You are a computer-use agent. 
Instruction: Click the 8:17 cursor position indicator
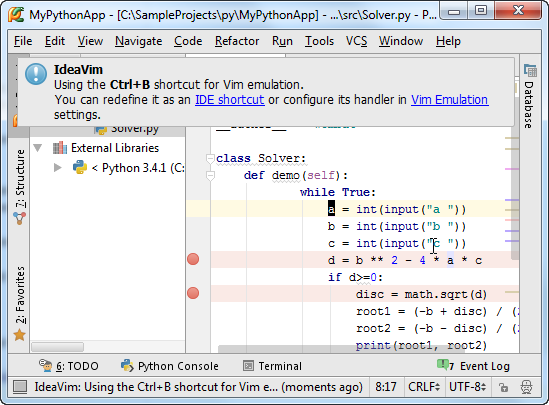(x=386, y=387)
